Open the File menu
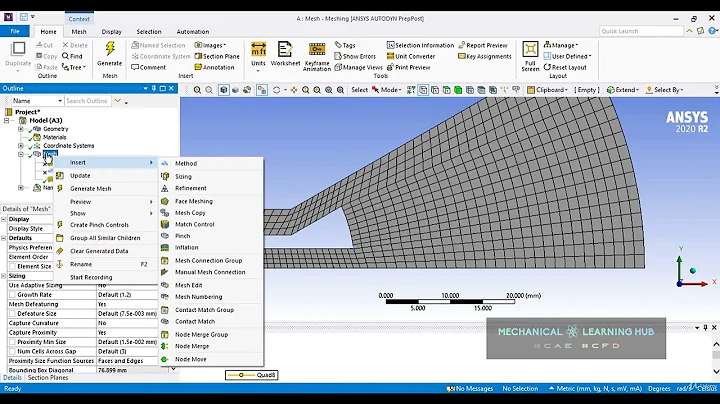This screenshot has height=404, width=720. coord(15,31)
